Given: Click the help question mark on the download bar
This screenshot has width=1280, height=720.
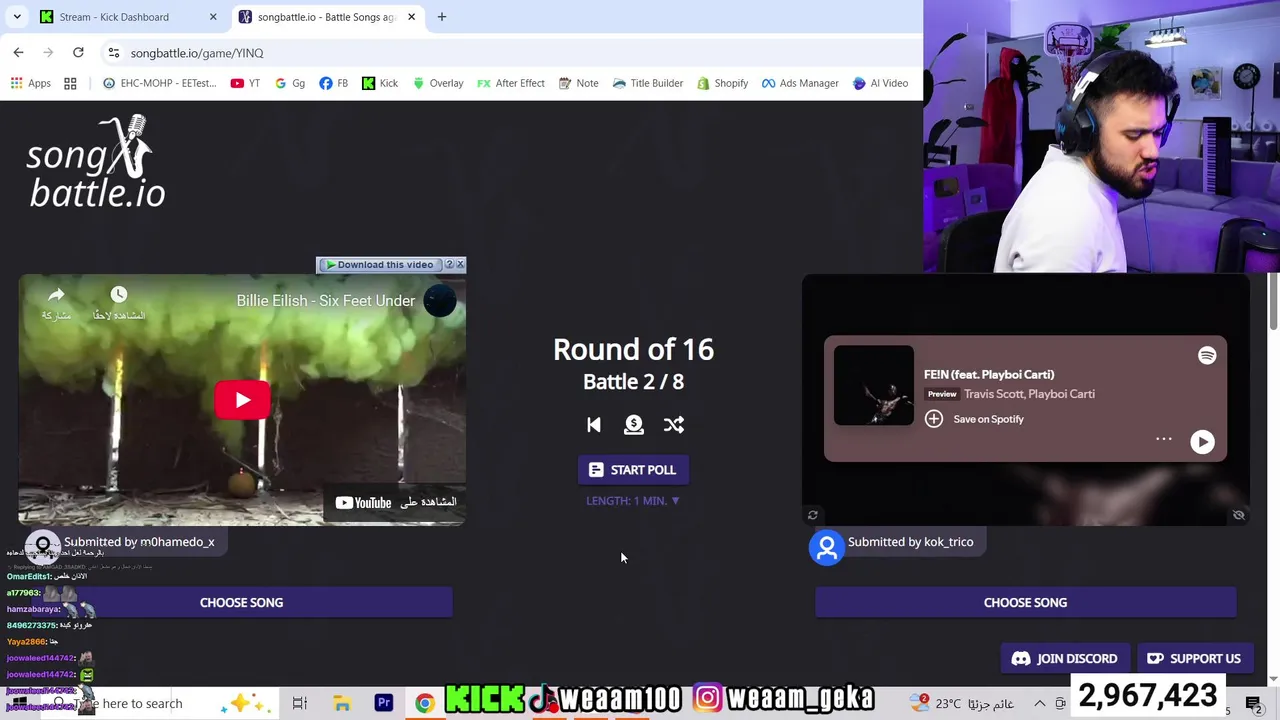Looking at the screenshot, I should 449,265.
